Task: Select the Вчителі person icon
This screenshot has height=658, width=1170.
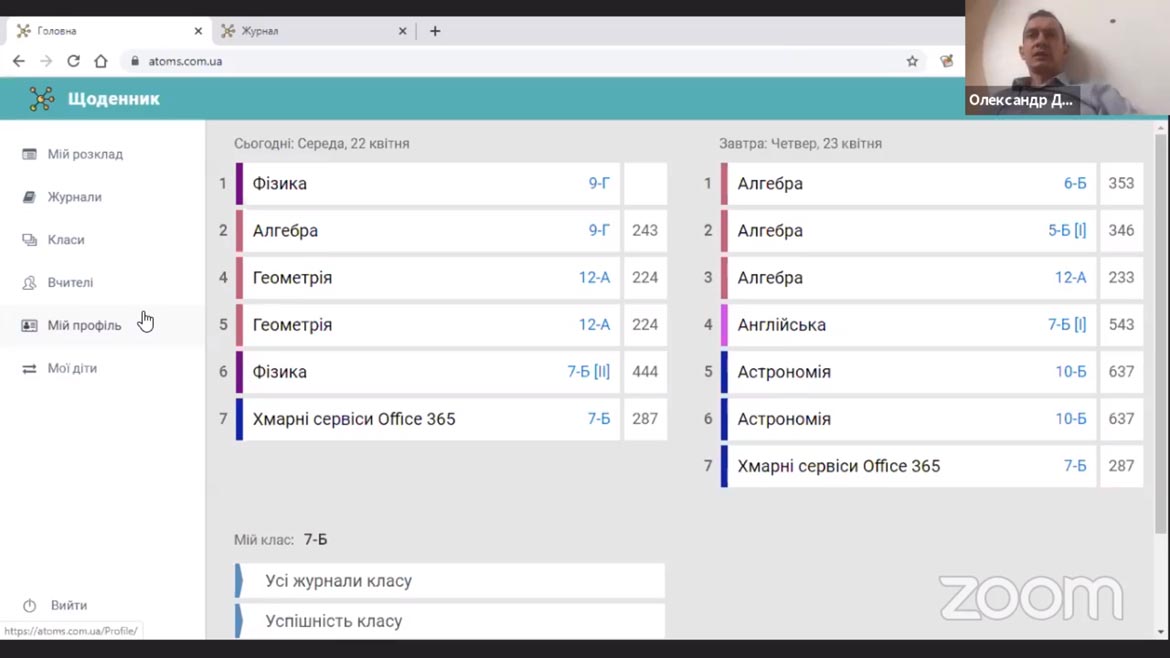Action: tap(29, 283)
